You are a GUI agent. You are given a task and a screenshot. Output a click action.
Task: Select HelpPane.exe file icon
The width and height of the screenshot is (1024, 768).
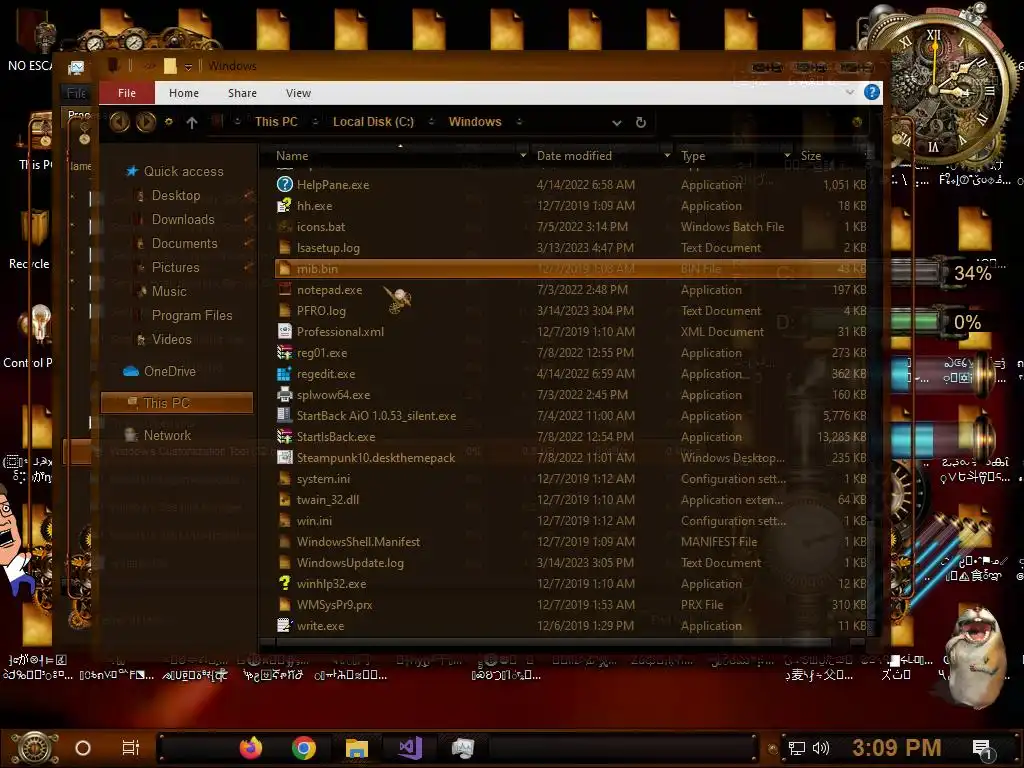pyautogui.click(x=284, y=185)
